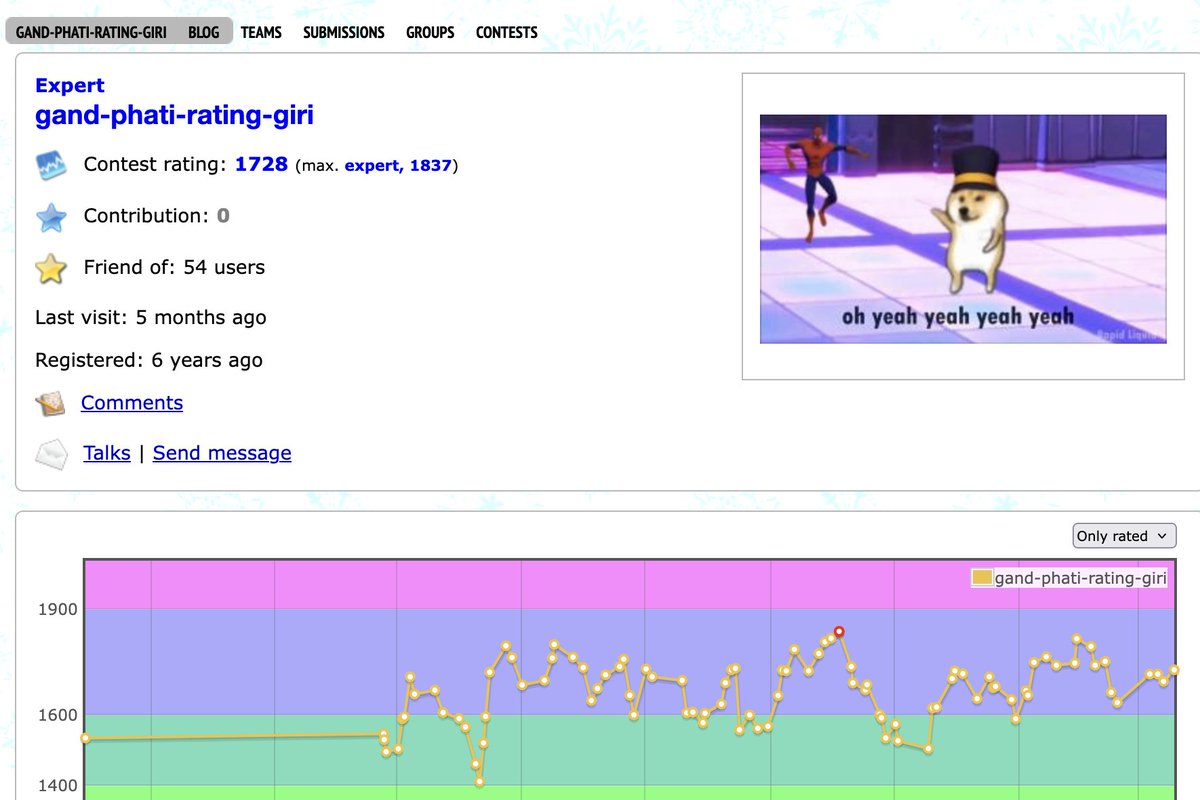This screenshot has height=800, width=1200.
Task: Click the blue contribution star icon
Action: tap(51, 217)
